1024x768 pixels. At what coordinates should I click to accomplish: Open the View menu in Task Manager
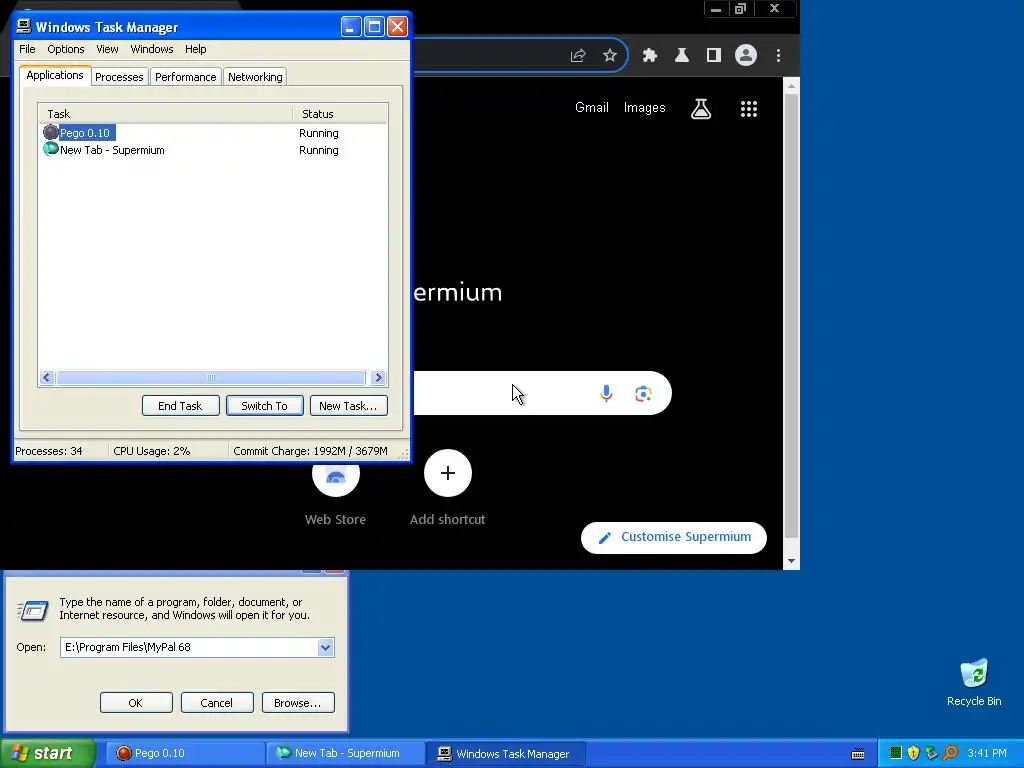(107, 49)
